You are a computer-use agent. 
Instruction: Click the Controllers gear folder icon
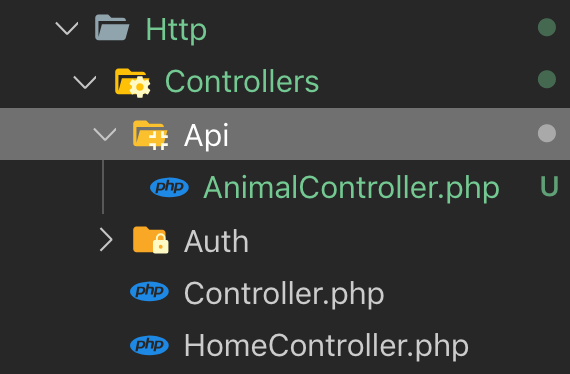pyautogui.click(x=132, y=83)
